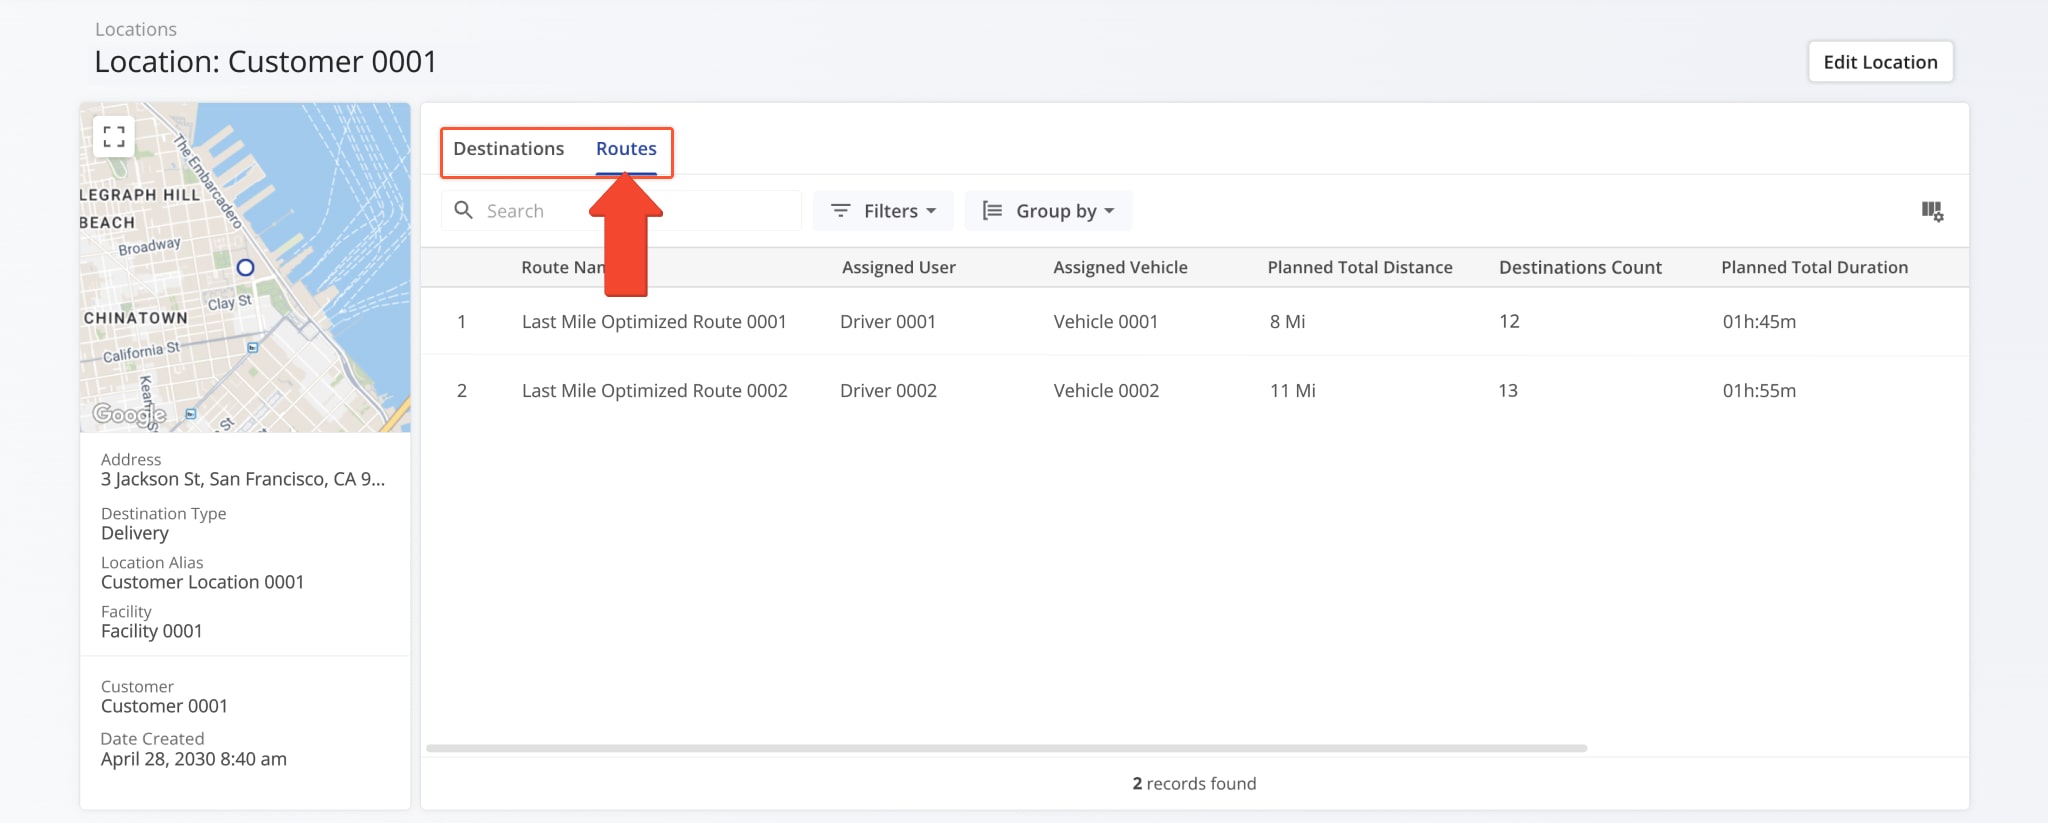Open Last Mile Optimized Route 0002

pyautogui.click(x=654, y=391)
